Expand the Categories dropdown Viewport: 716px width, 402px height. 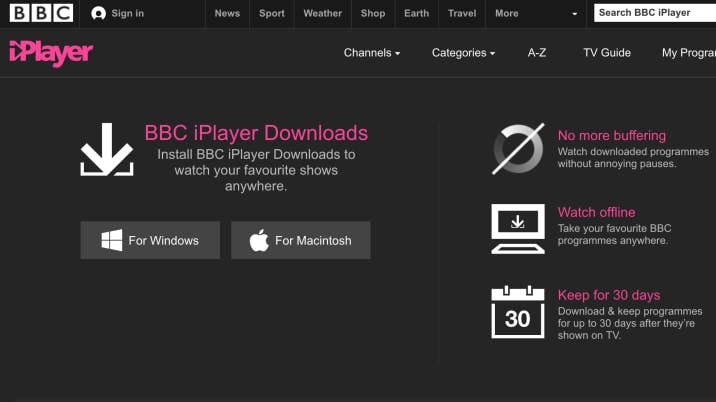[463, 53]
